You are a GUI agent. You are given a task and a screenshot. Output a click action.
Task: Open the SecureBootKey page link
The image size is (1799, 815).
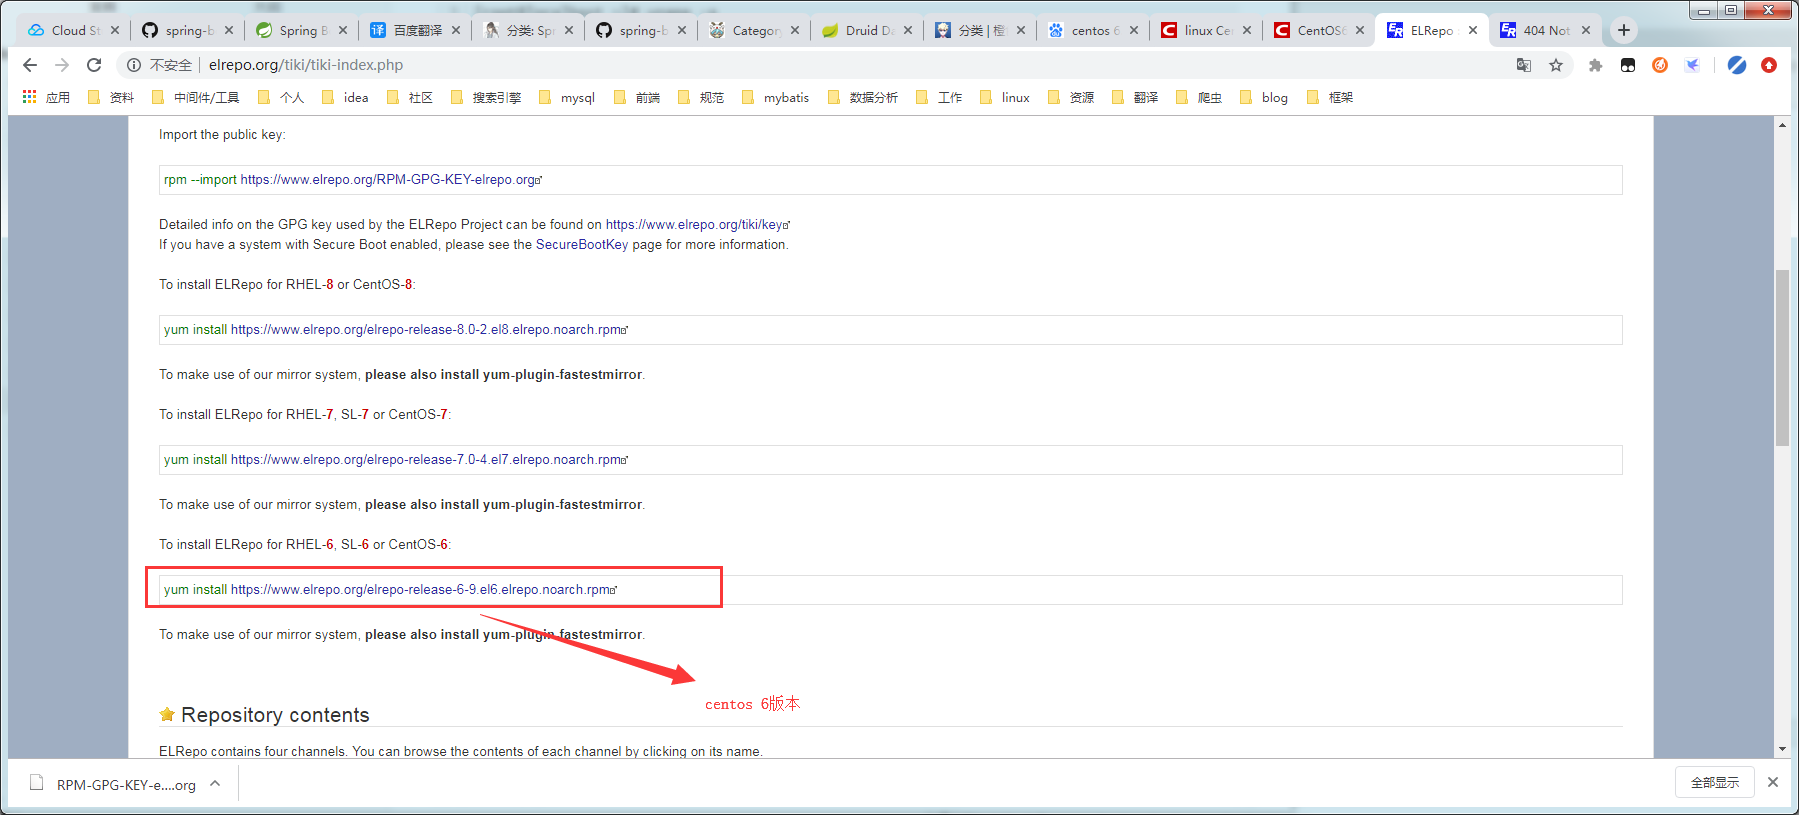(582, 245)
